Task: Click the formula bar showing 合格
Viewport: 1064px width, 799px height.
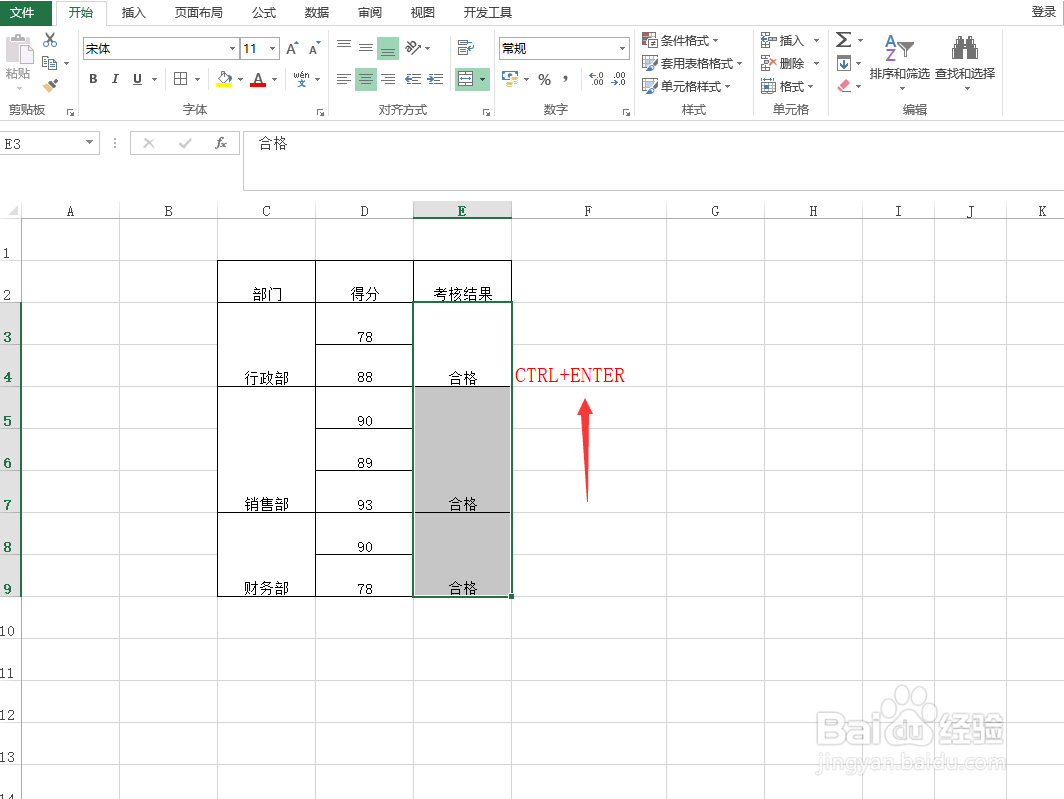Action: pyautogui.click(x=653, y=161)
